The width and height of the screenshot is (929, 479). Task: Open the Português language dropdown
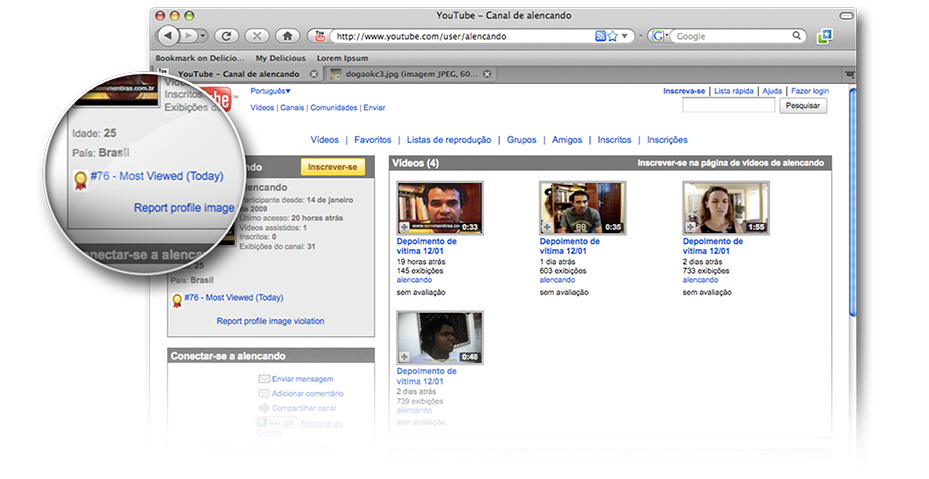271,91
